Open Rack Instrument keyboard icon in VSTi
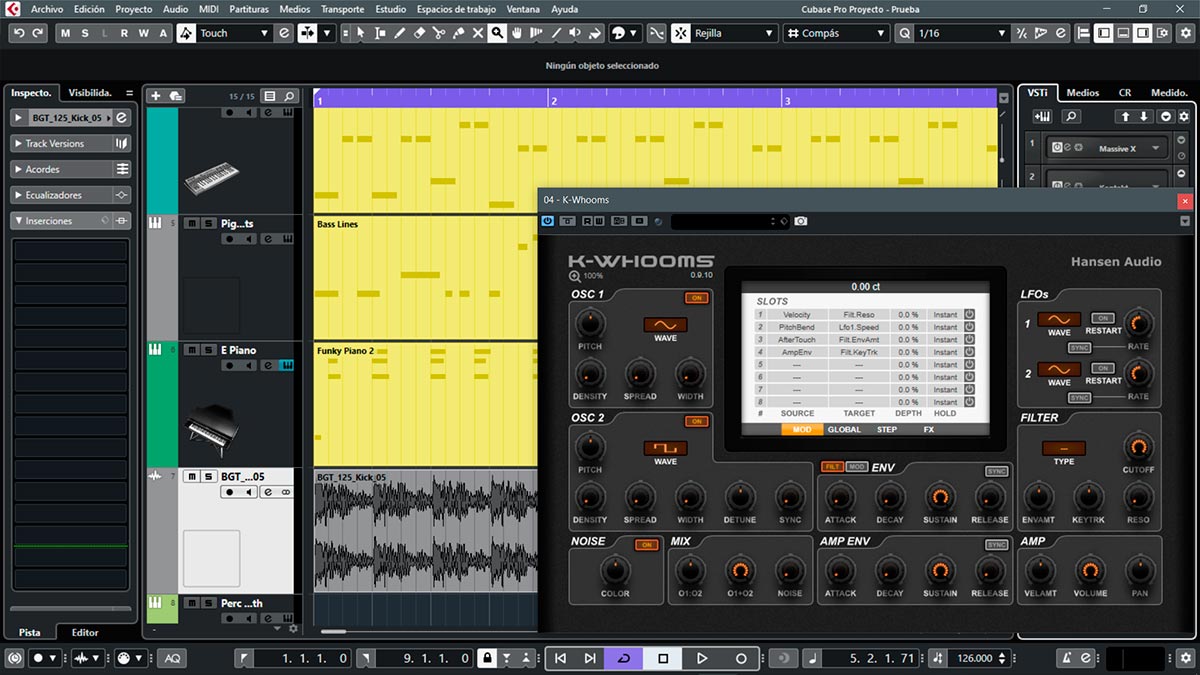1200x675 pixels. 1043,117
